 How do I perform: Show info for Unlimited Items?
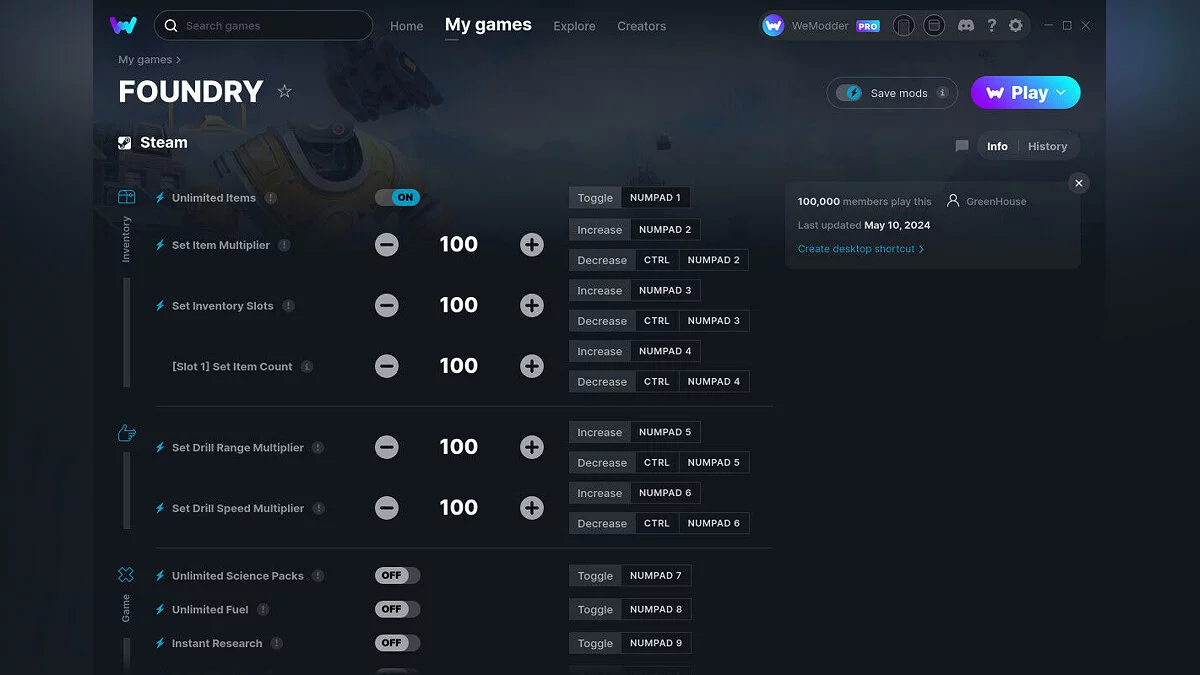(x=270, y=198)
